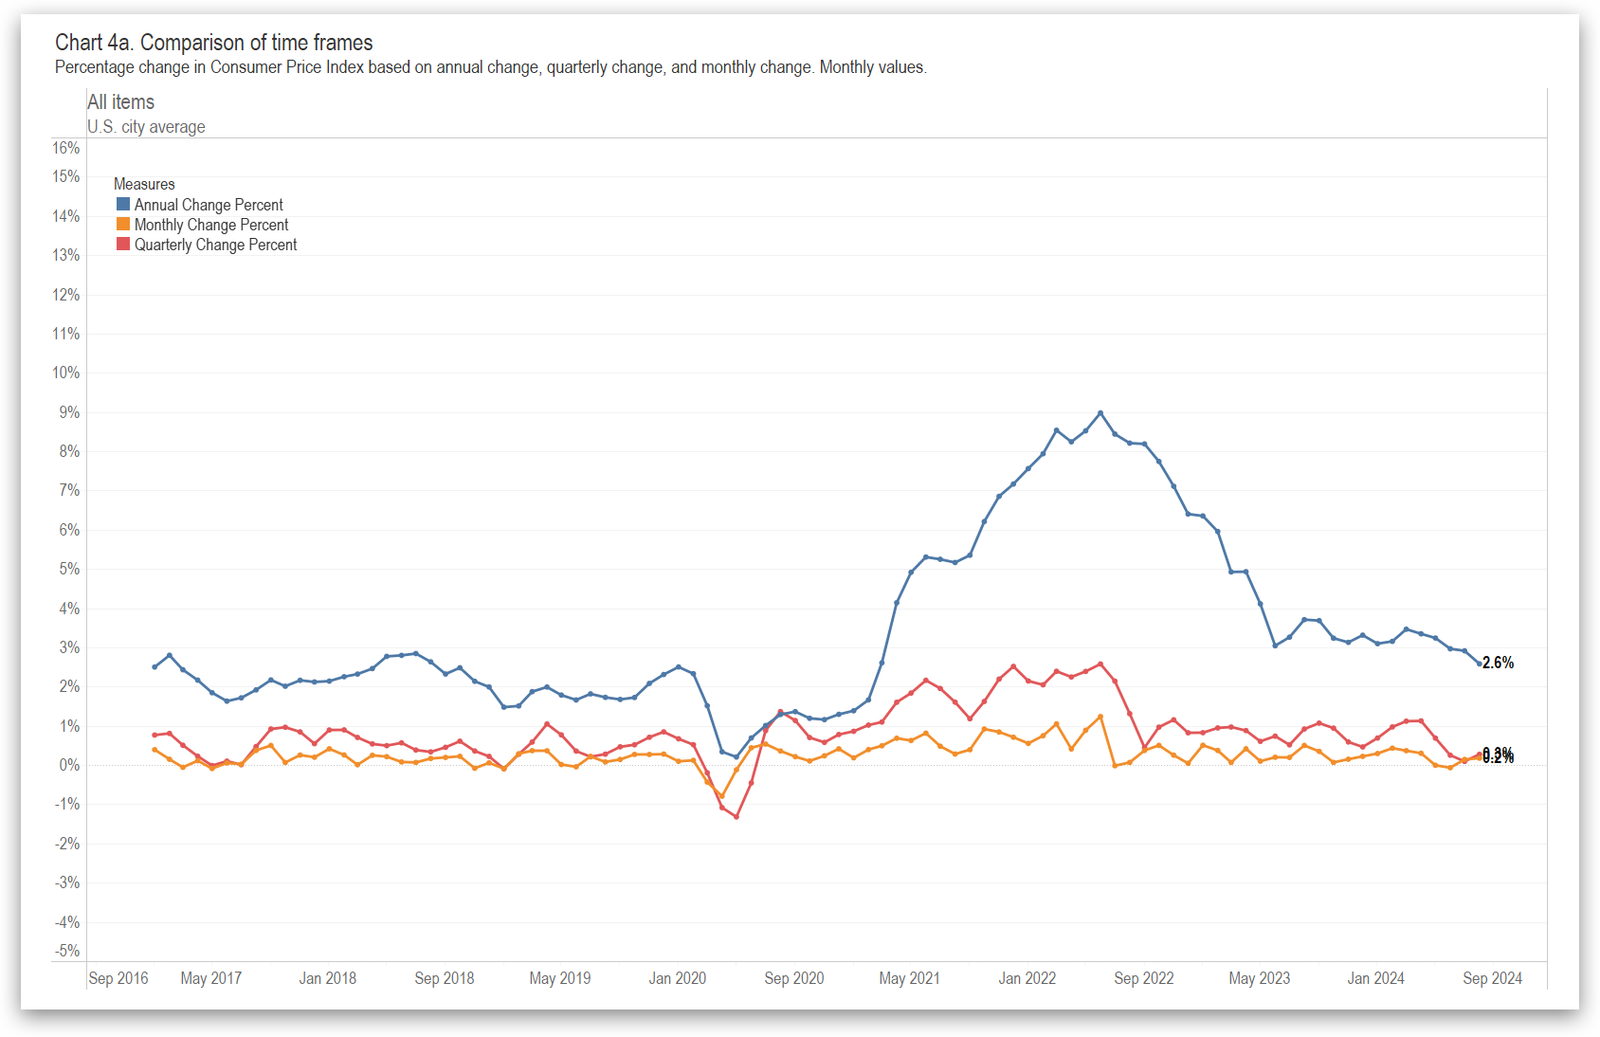Click the May 2019 x-axis label
This screenshot has height=1037, width=1600.
click(560, 978)
